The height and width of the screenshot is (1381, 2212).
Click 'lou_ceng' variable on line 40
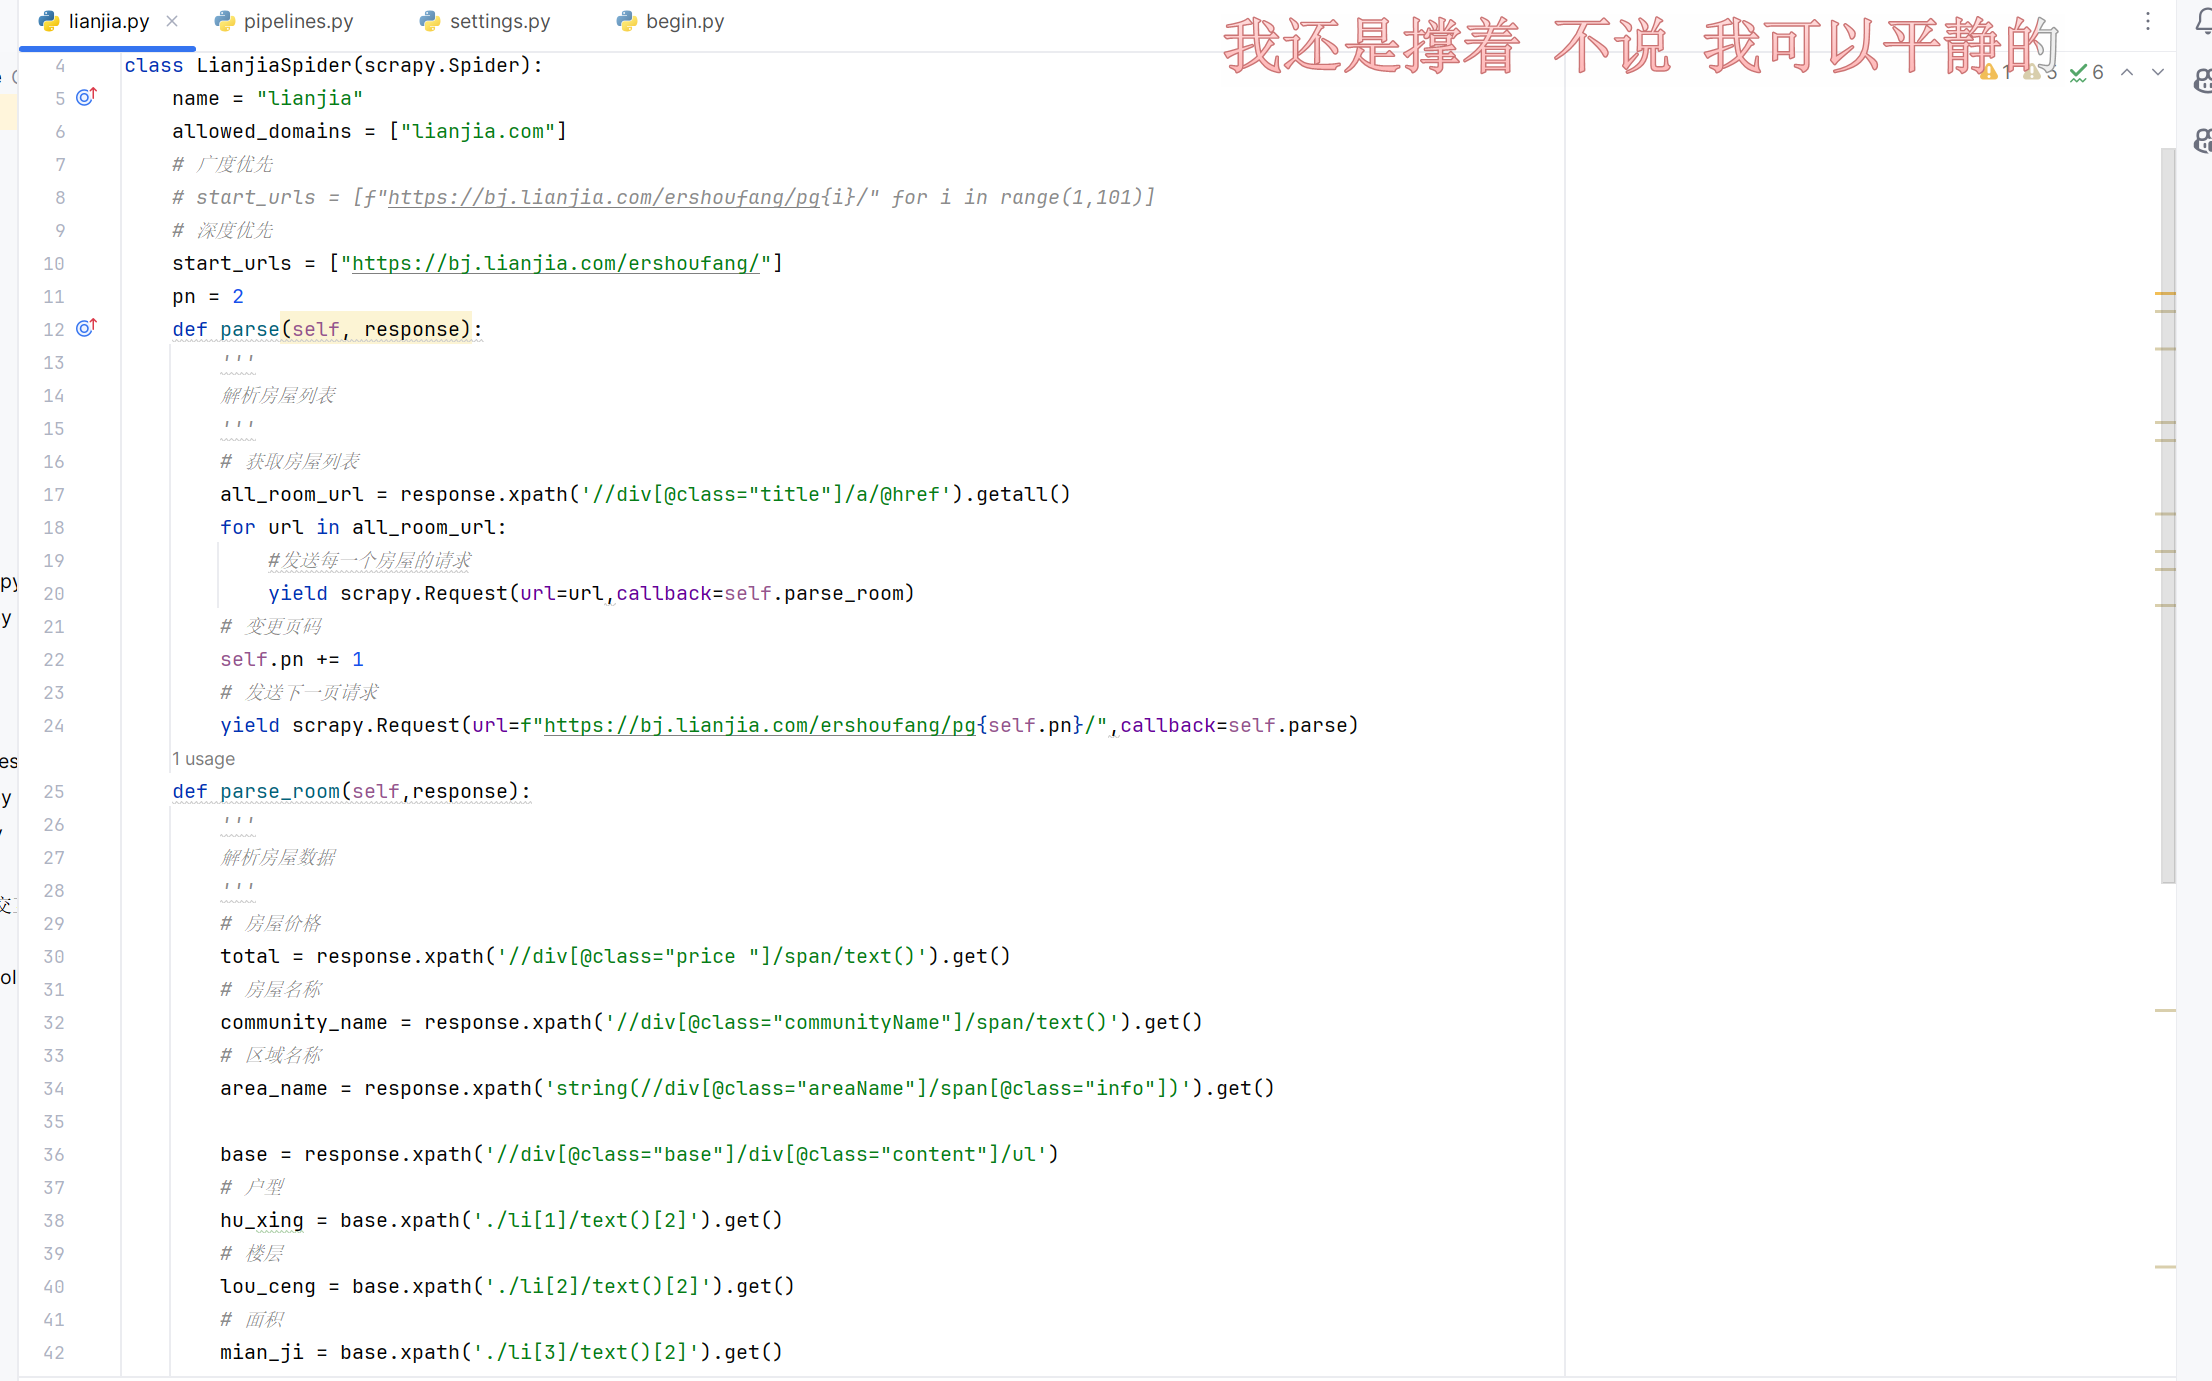point(268,1286)
